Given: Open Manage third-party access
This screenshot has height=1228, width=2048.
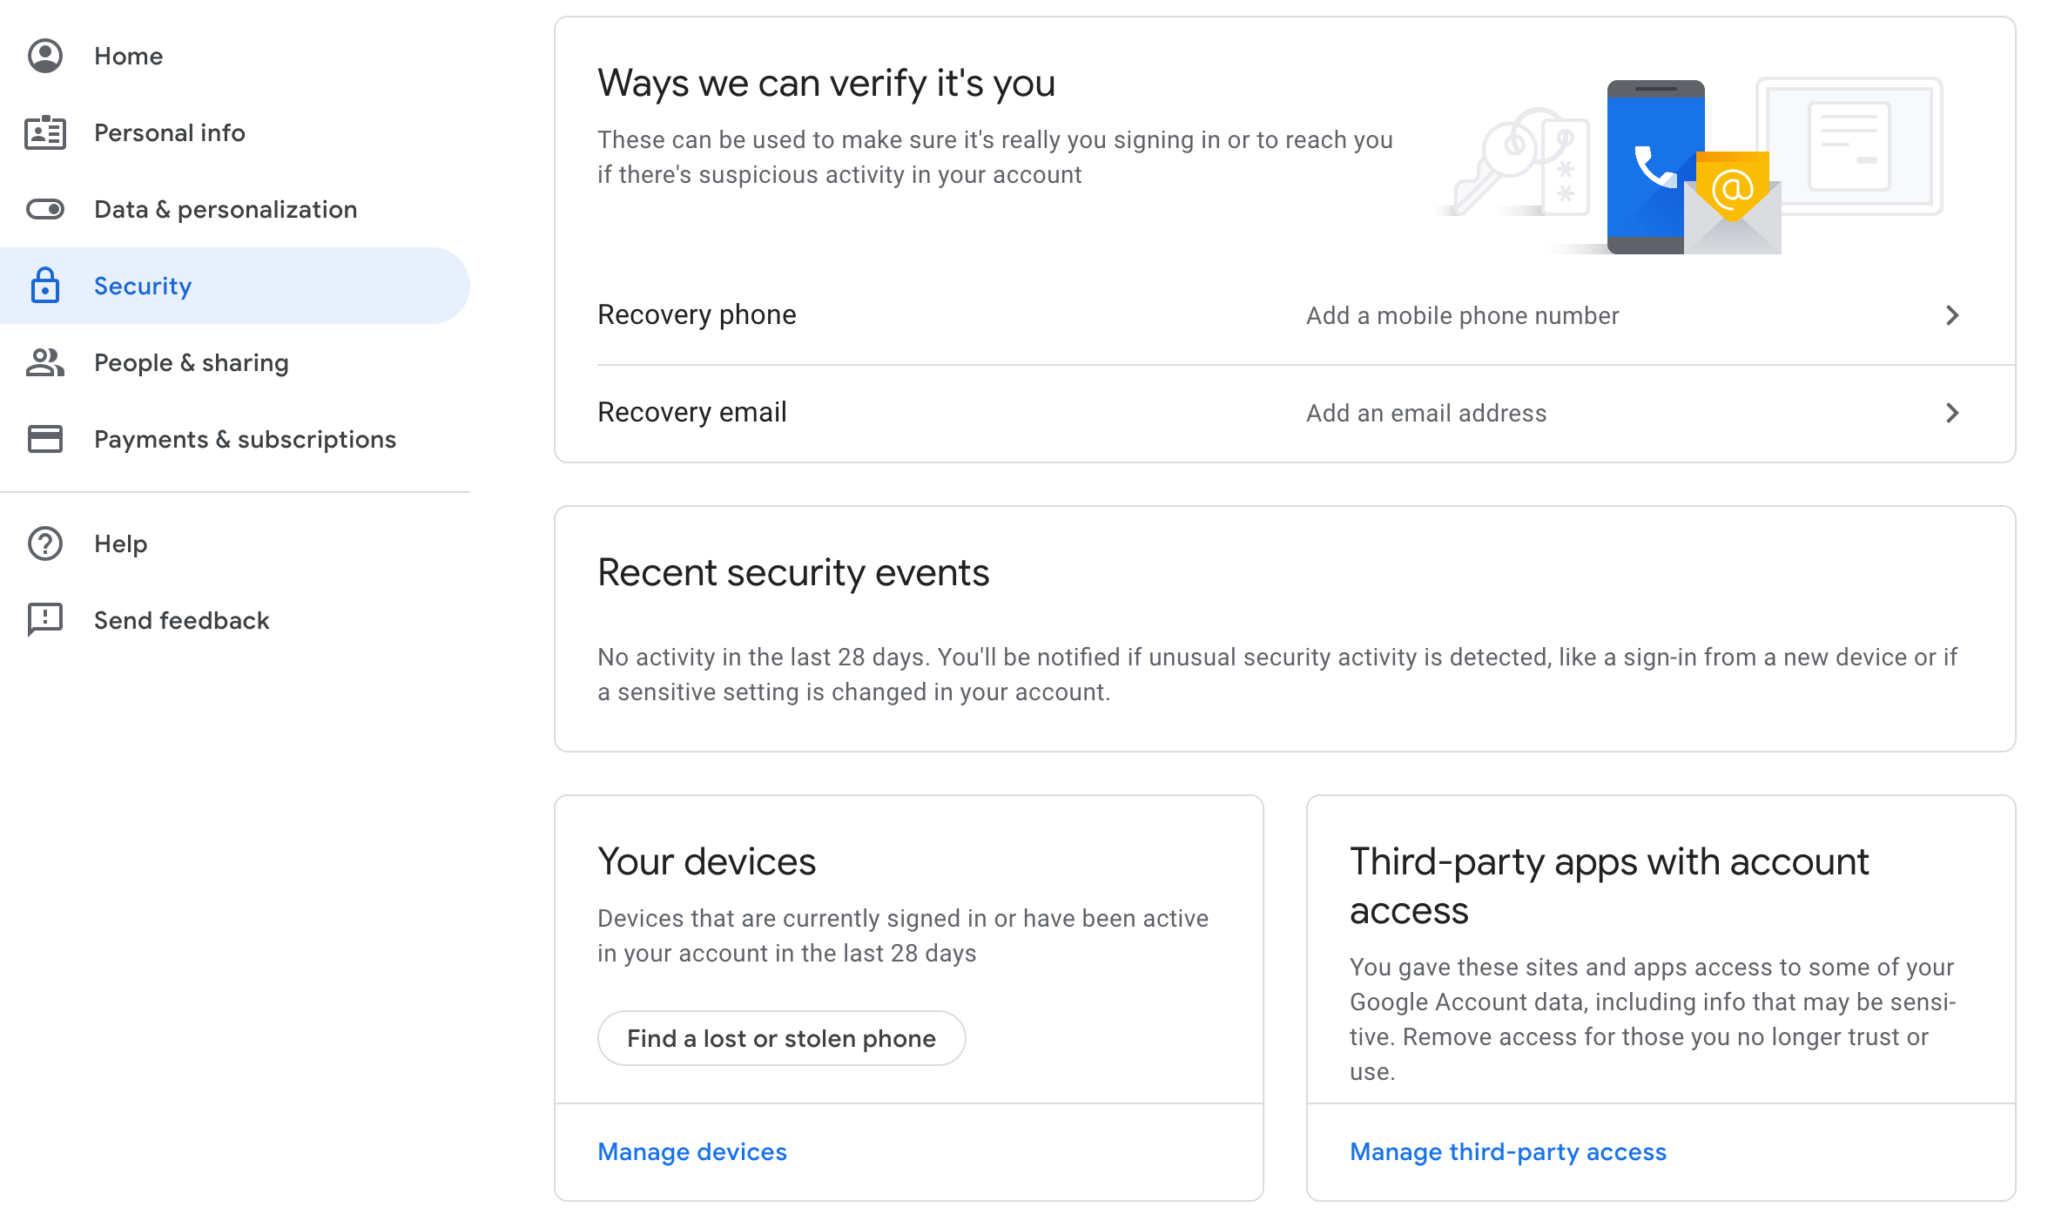Looking at the screenshot, I should coord(1508,1152).
